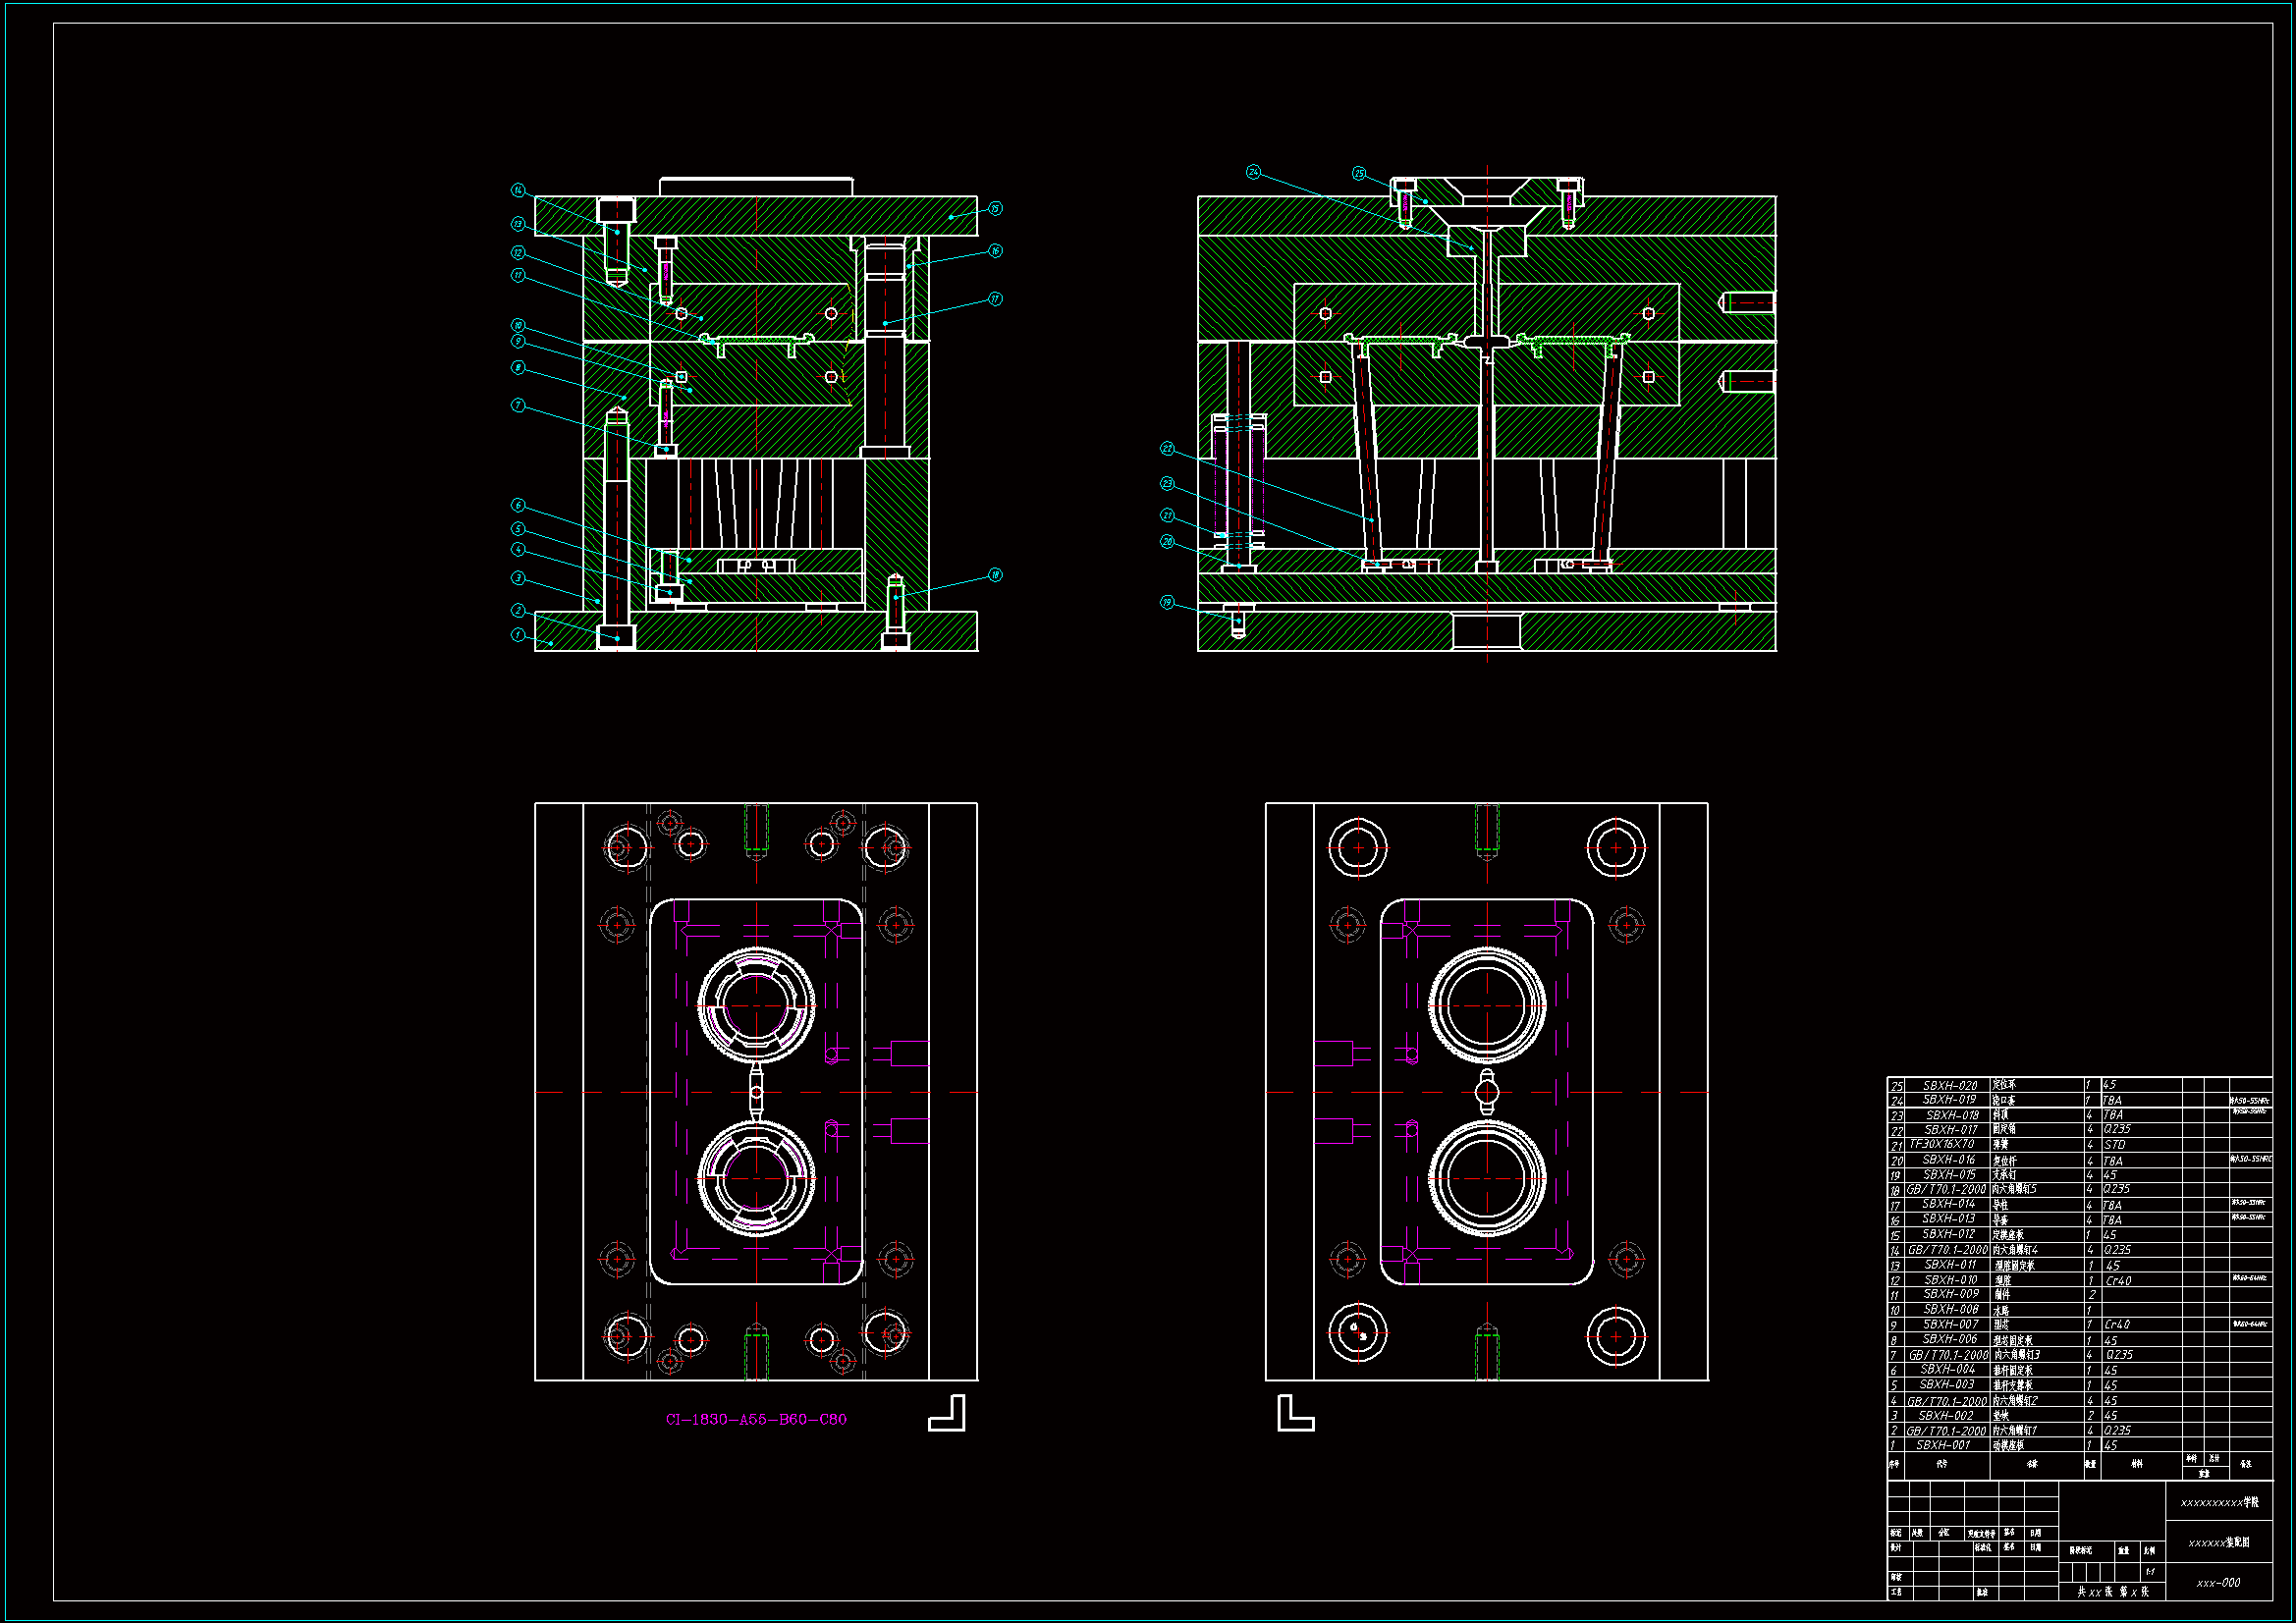
Task: Click part balloon number 14
Action: tap(517, 190)
